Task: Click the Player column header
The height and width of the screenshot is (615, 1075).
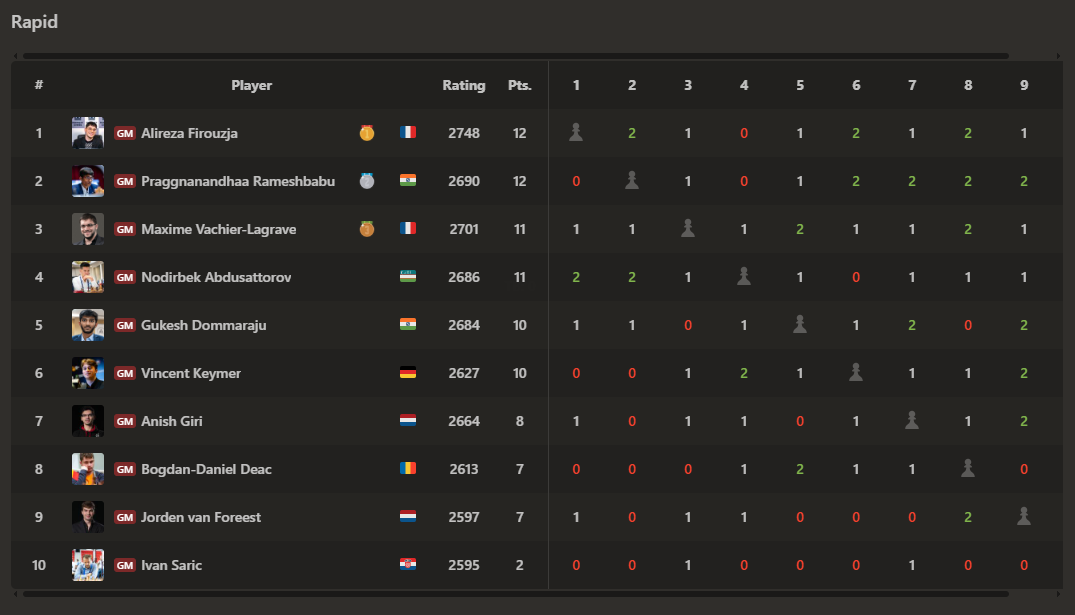Action: tap(252, 86)
